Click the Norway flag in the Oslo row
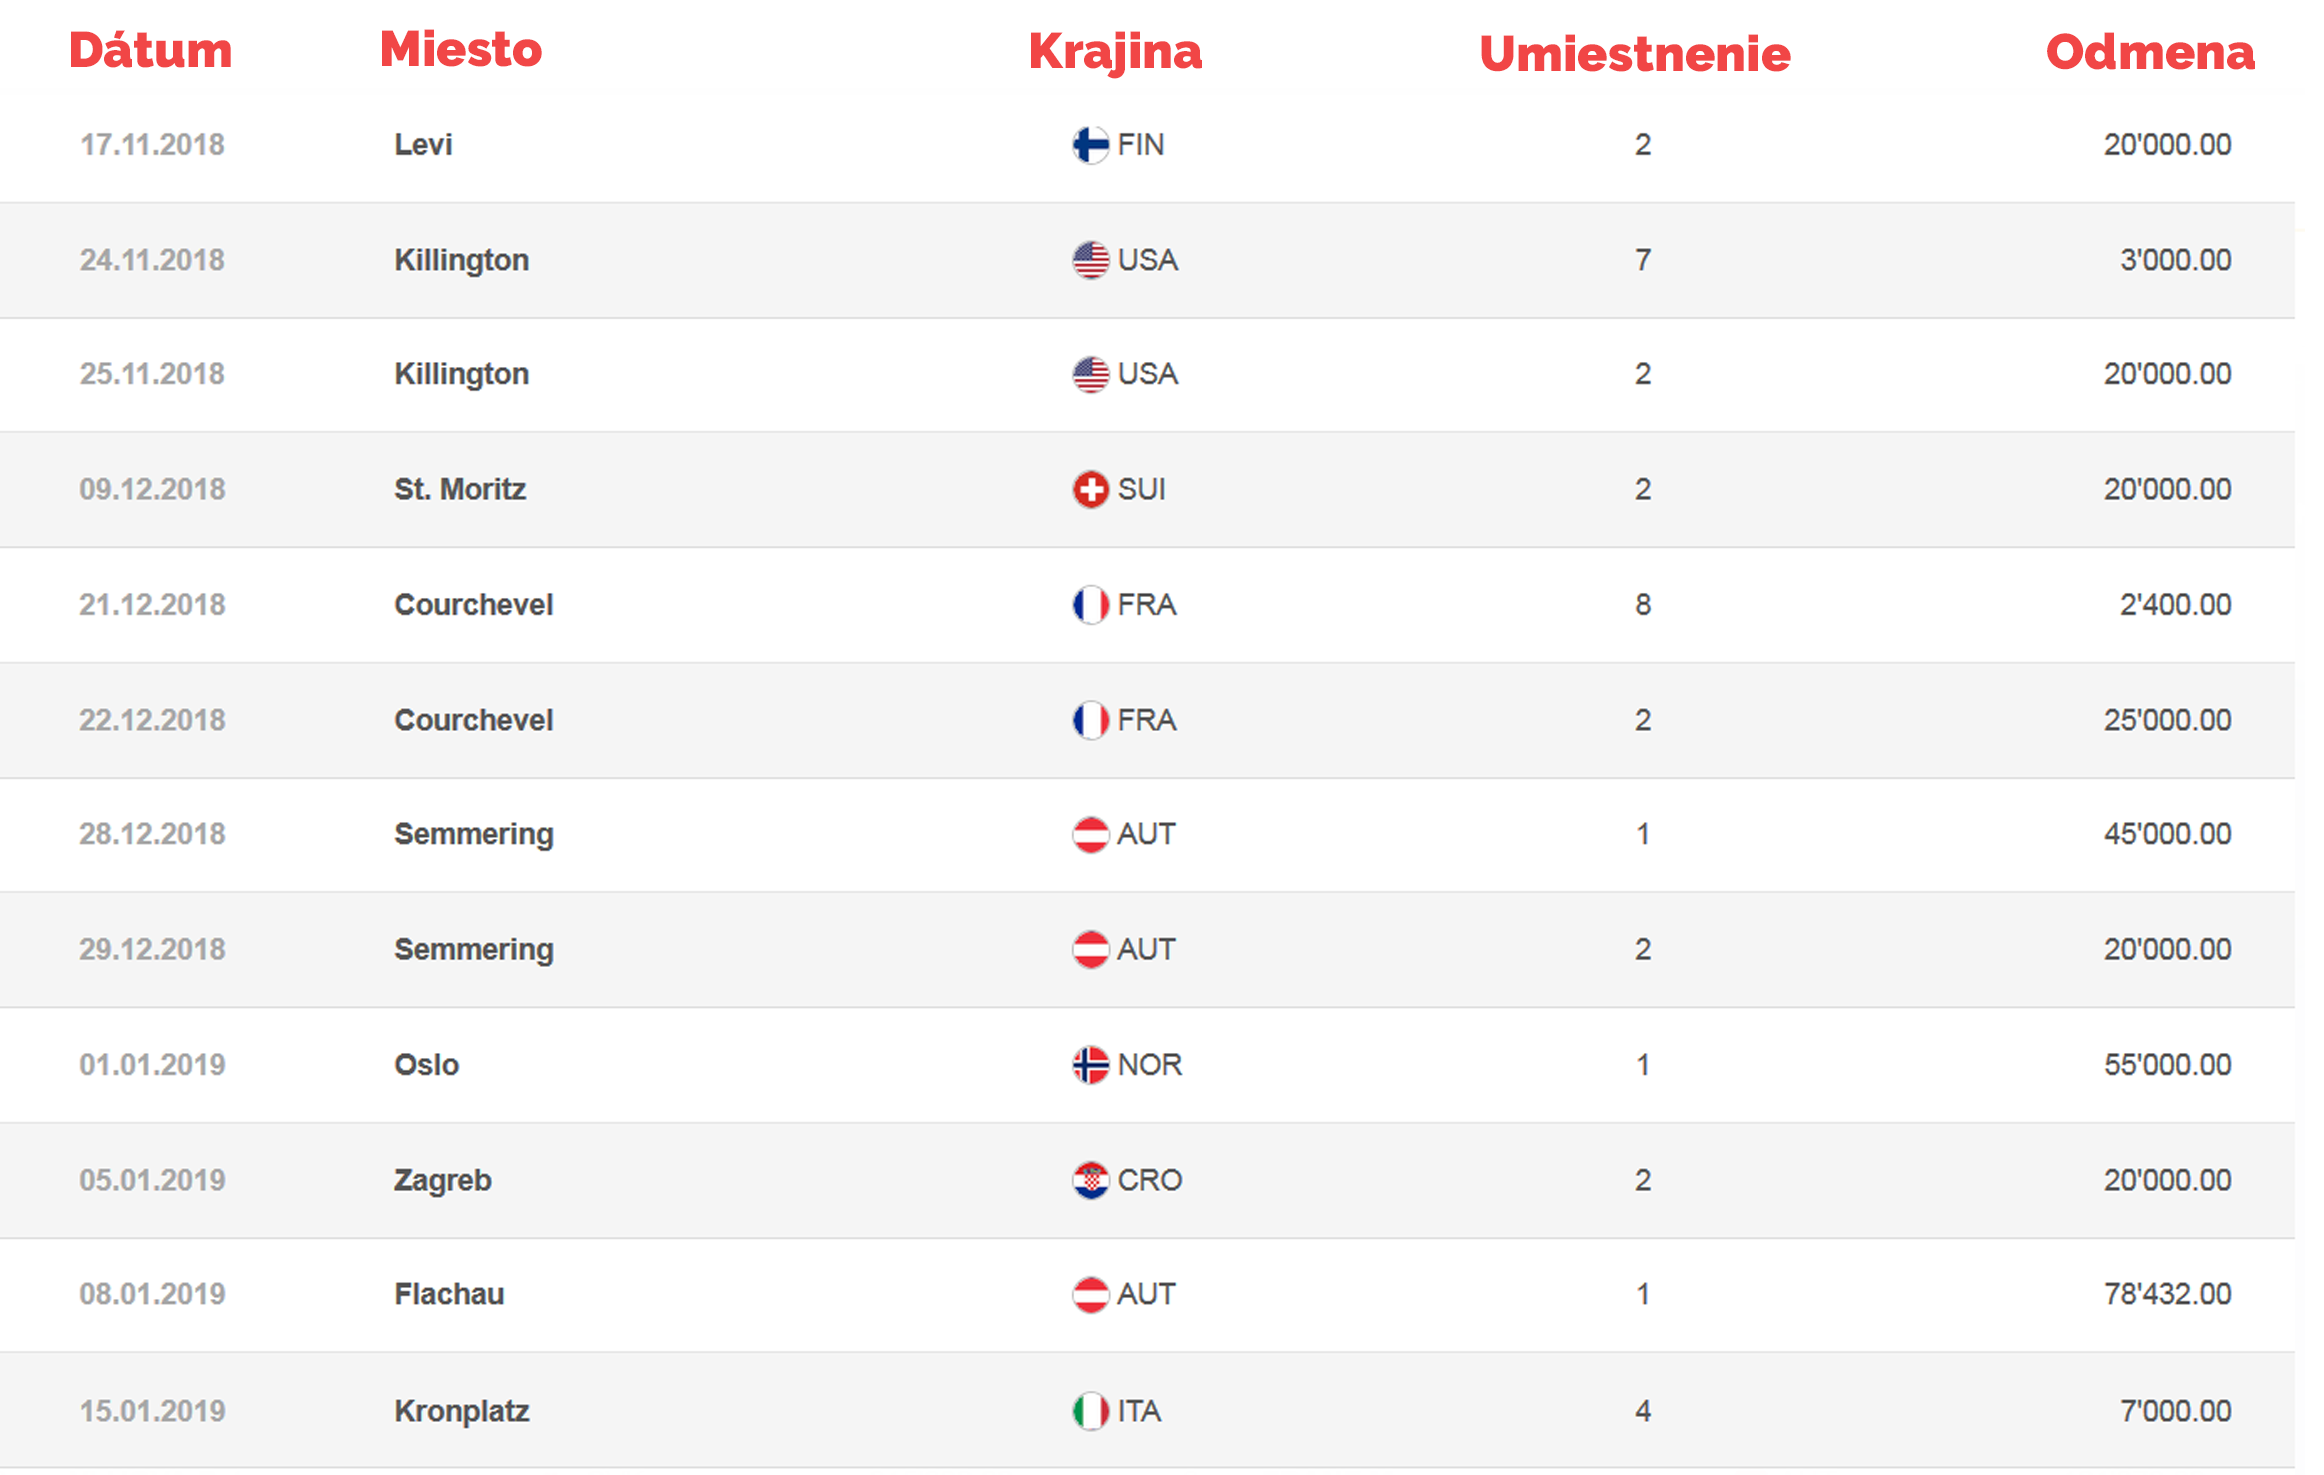 point(1090,1065)
